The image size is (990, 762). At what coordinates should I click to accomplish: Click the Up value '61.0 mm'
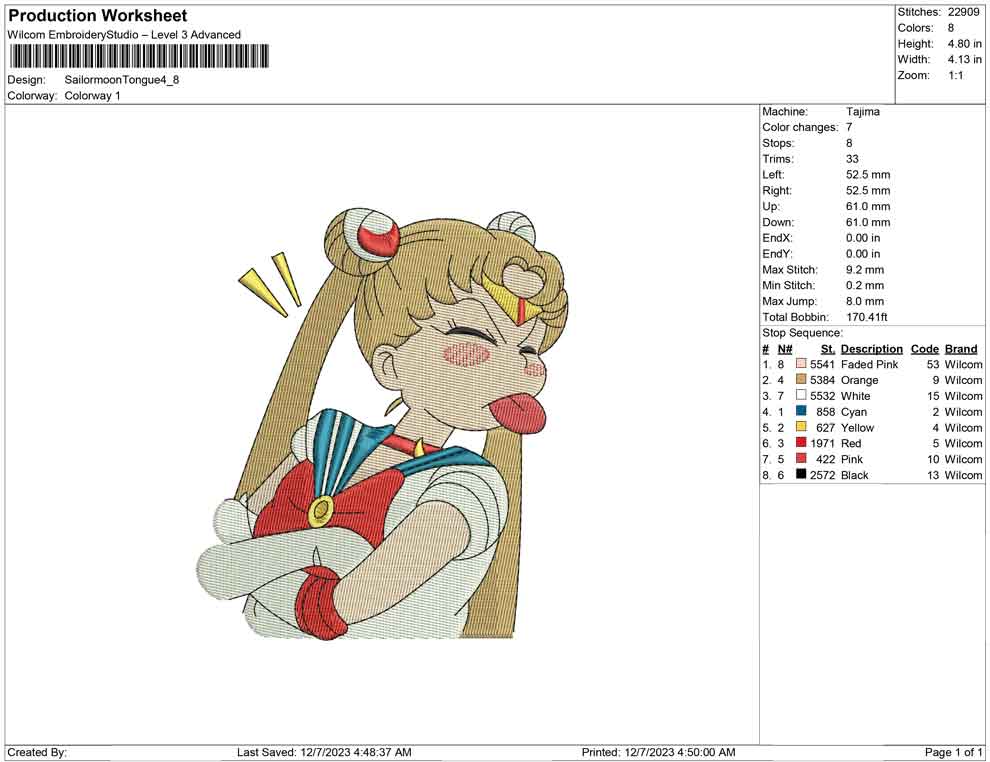click(868, 206)
